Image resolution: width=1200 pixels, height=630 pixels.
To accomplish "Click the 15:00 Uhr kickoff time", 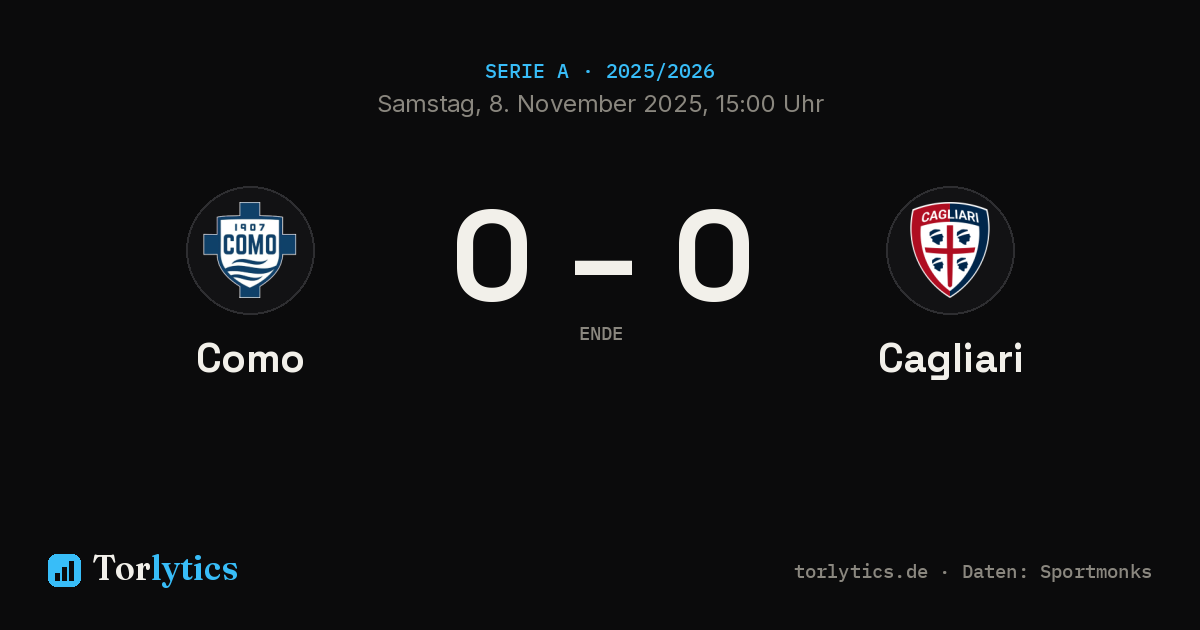I will [767, 104].
